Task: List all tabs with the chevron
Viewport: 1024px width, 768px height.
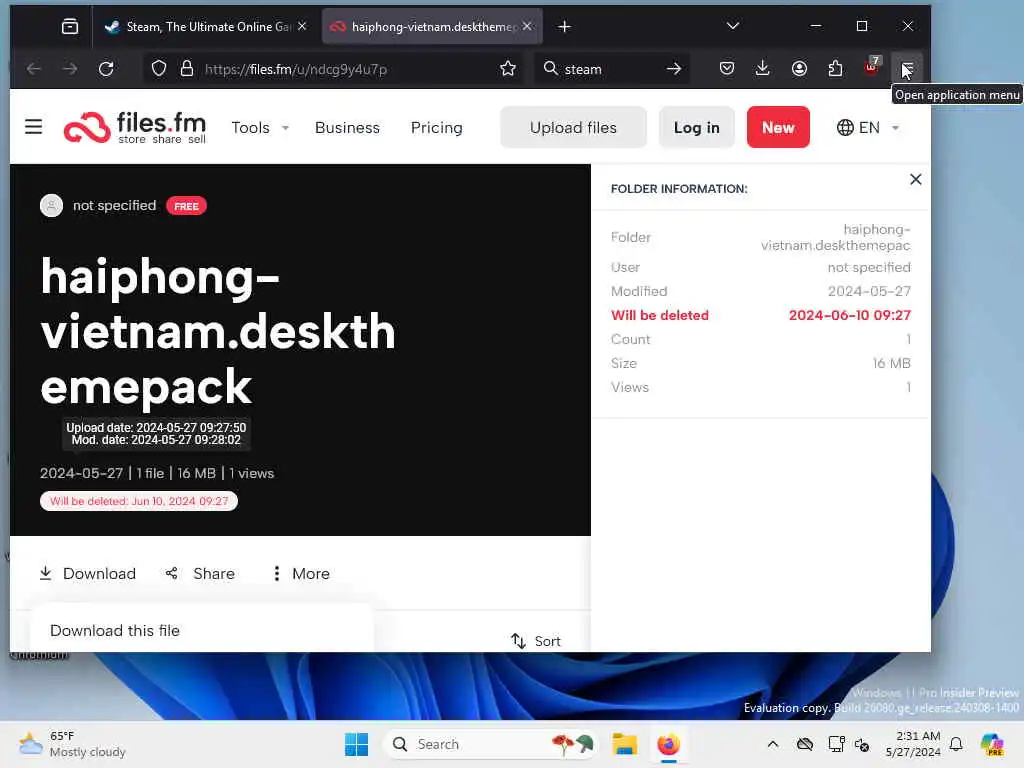Action: pos(733,26)
